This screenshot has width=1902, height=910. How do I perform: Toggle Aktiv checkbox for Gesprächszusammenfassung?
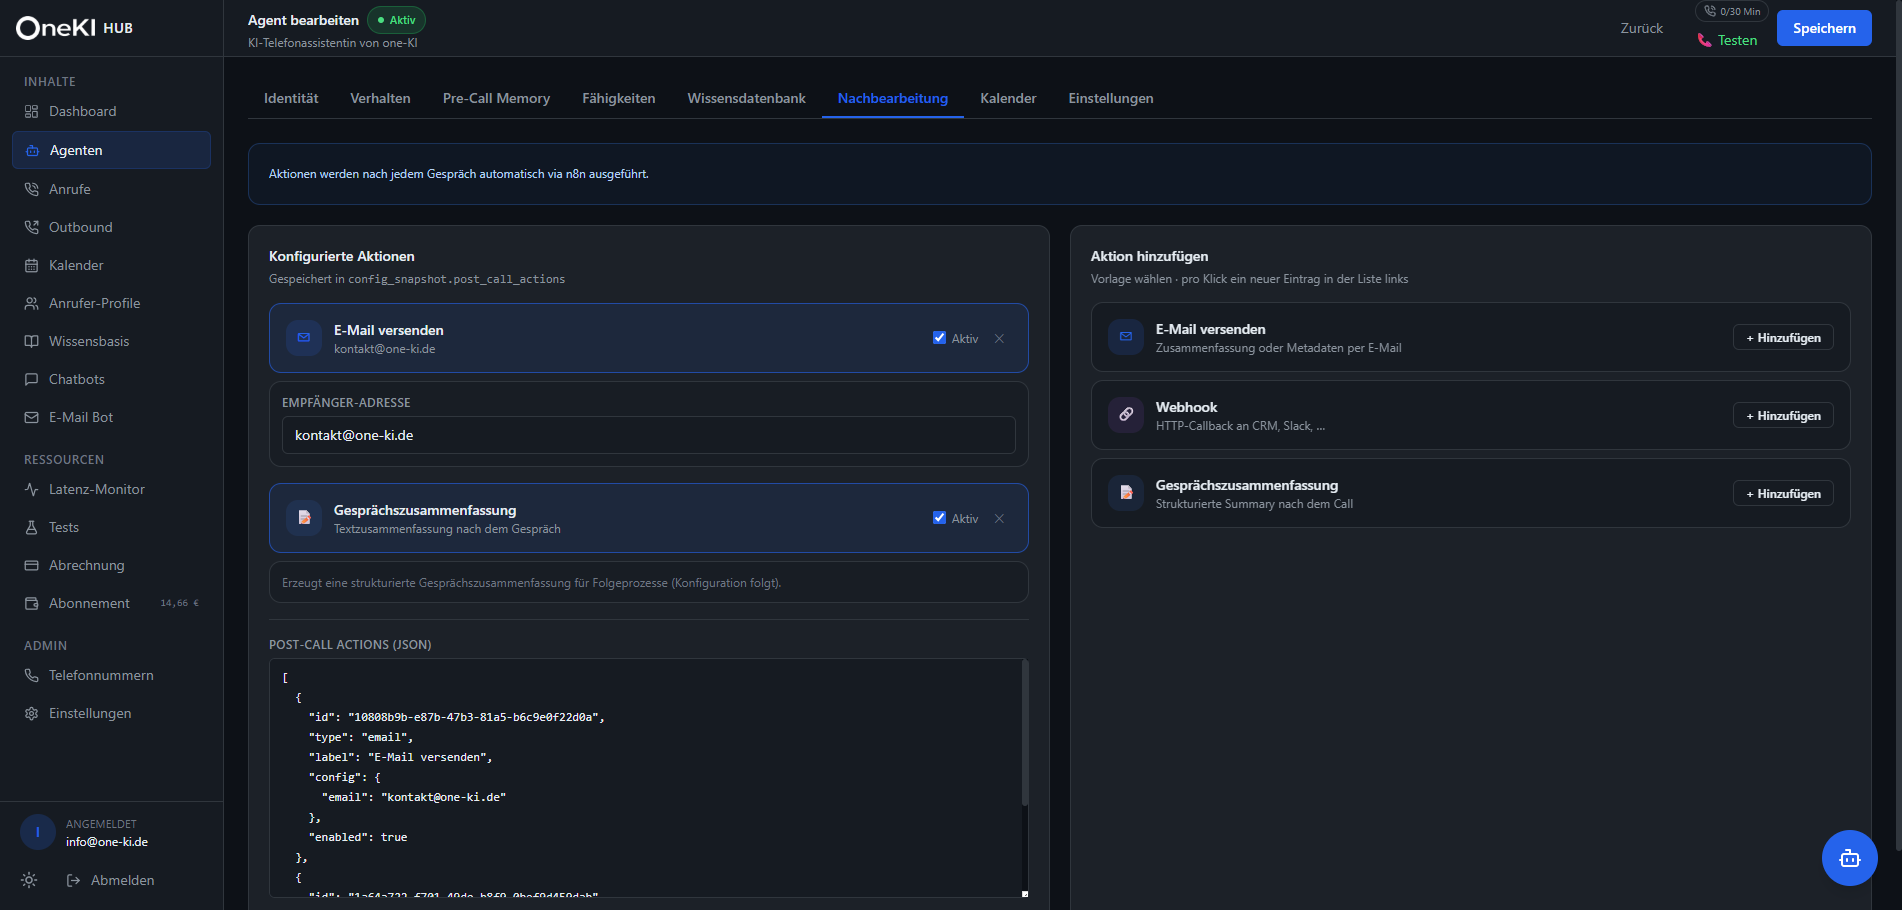point(939,518)
